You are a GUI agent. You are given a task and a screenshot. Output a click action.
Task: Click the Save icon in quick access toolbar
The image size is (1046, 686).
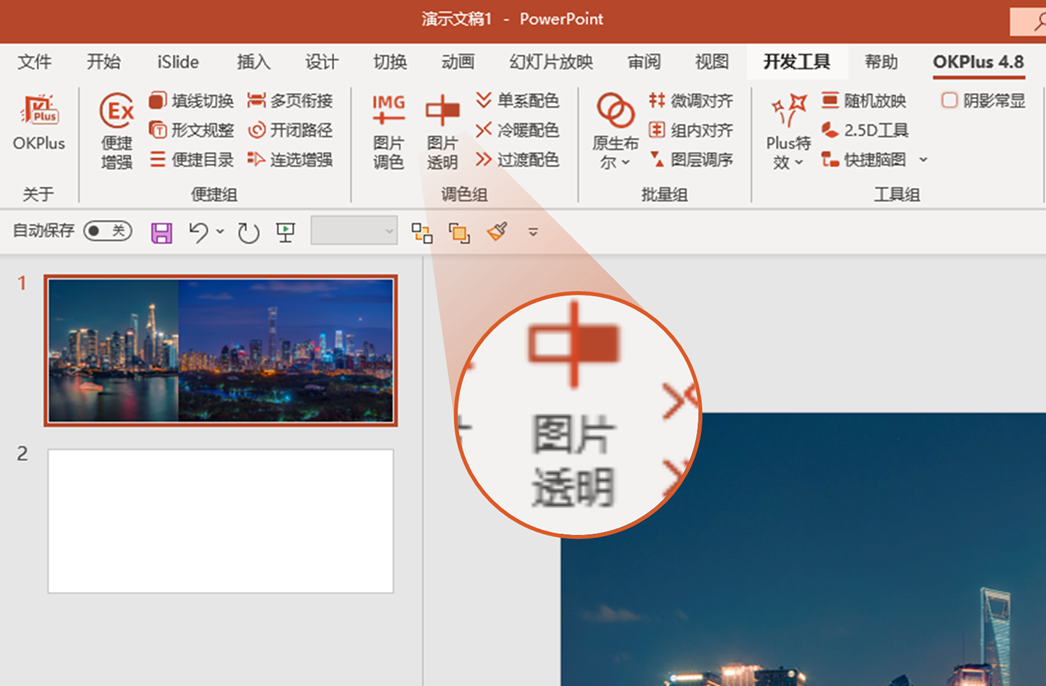(161, 231)
